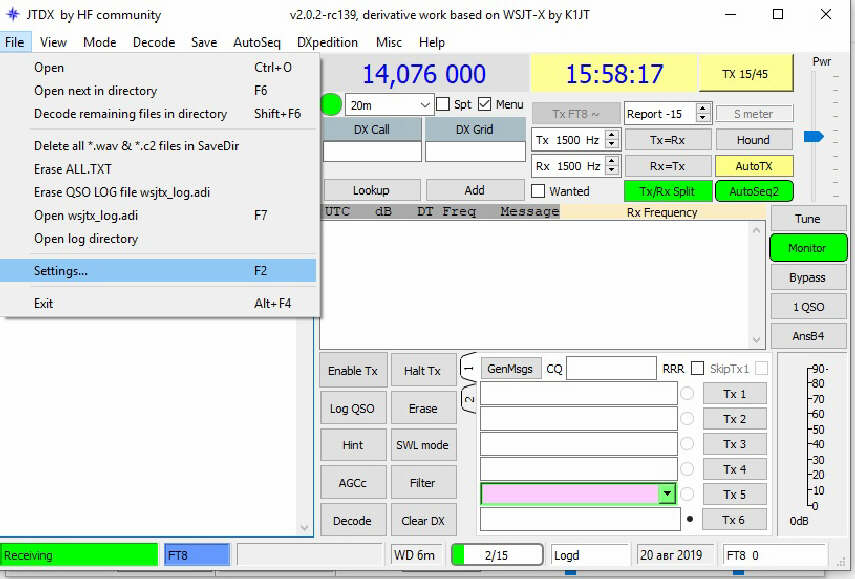Select Settings... in the File menu
The height and width of the screenshot is (579, 855).
158,270
